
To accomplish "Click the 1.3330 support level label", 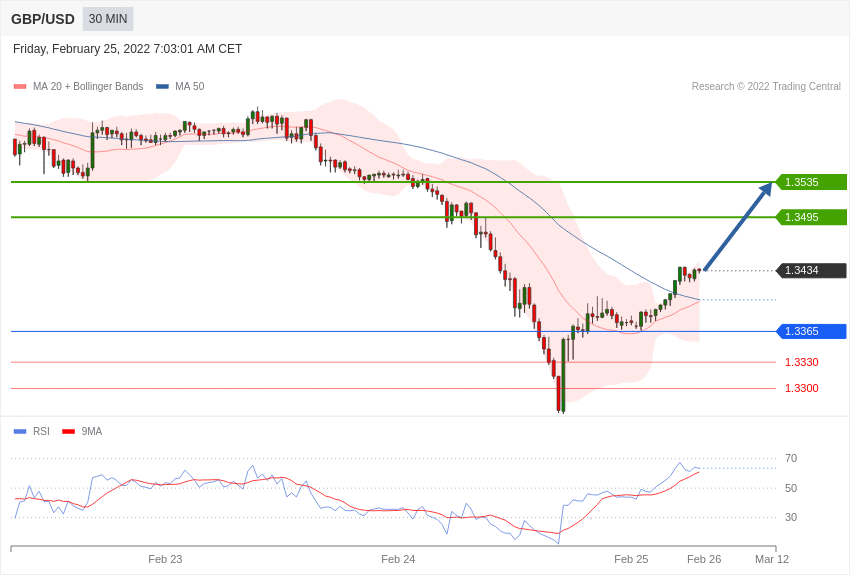I will pyautogui.click(x=802, y=362).
